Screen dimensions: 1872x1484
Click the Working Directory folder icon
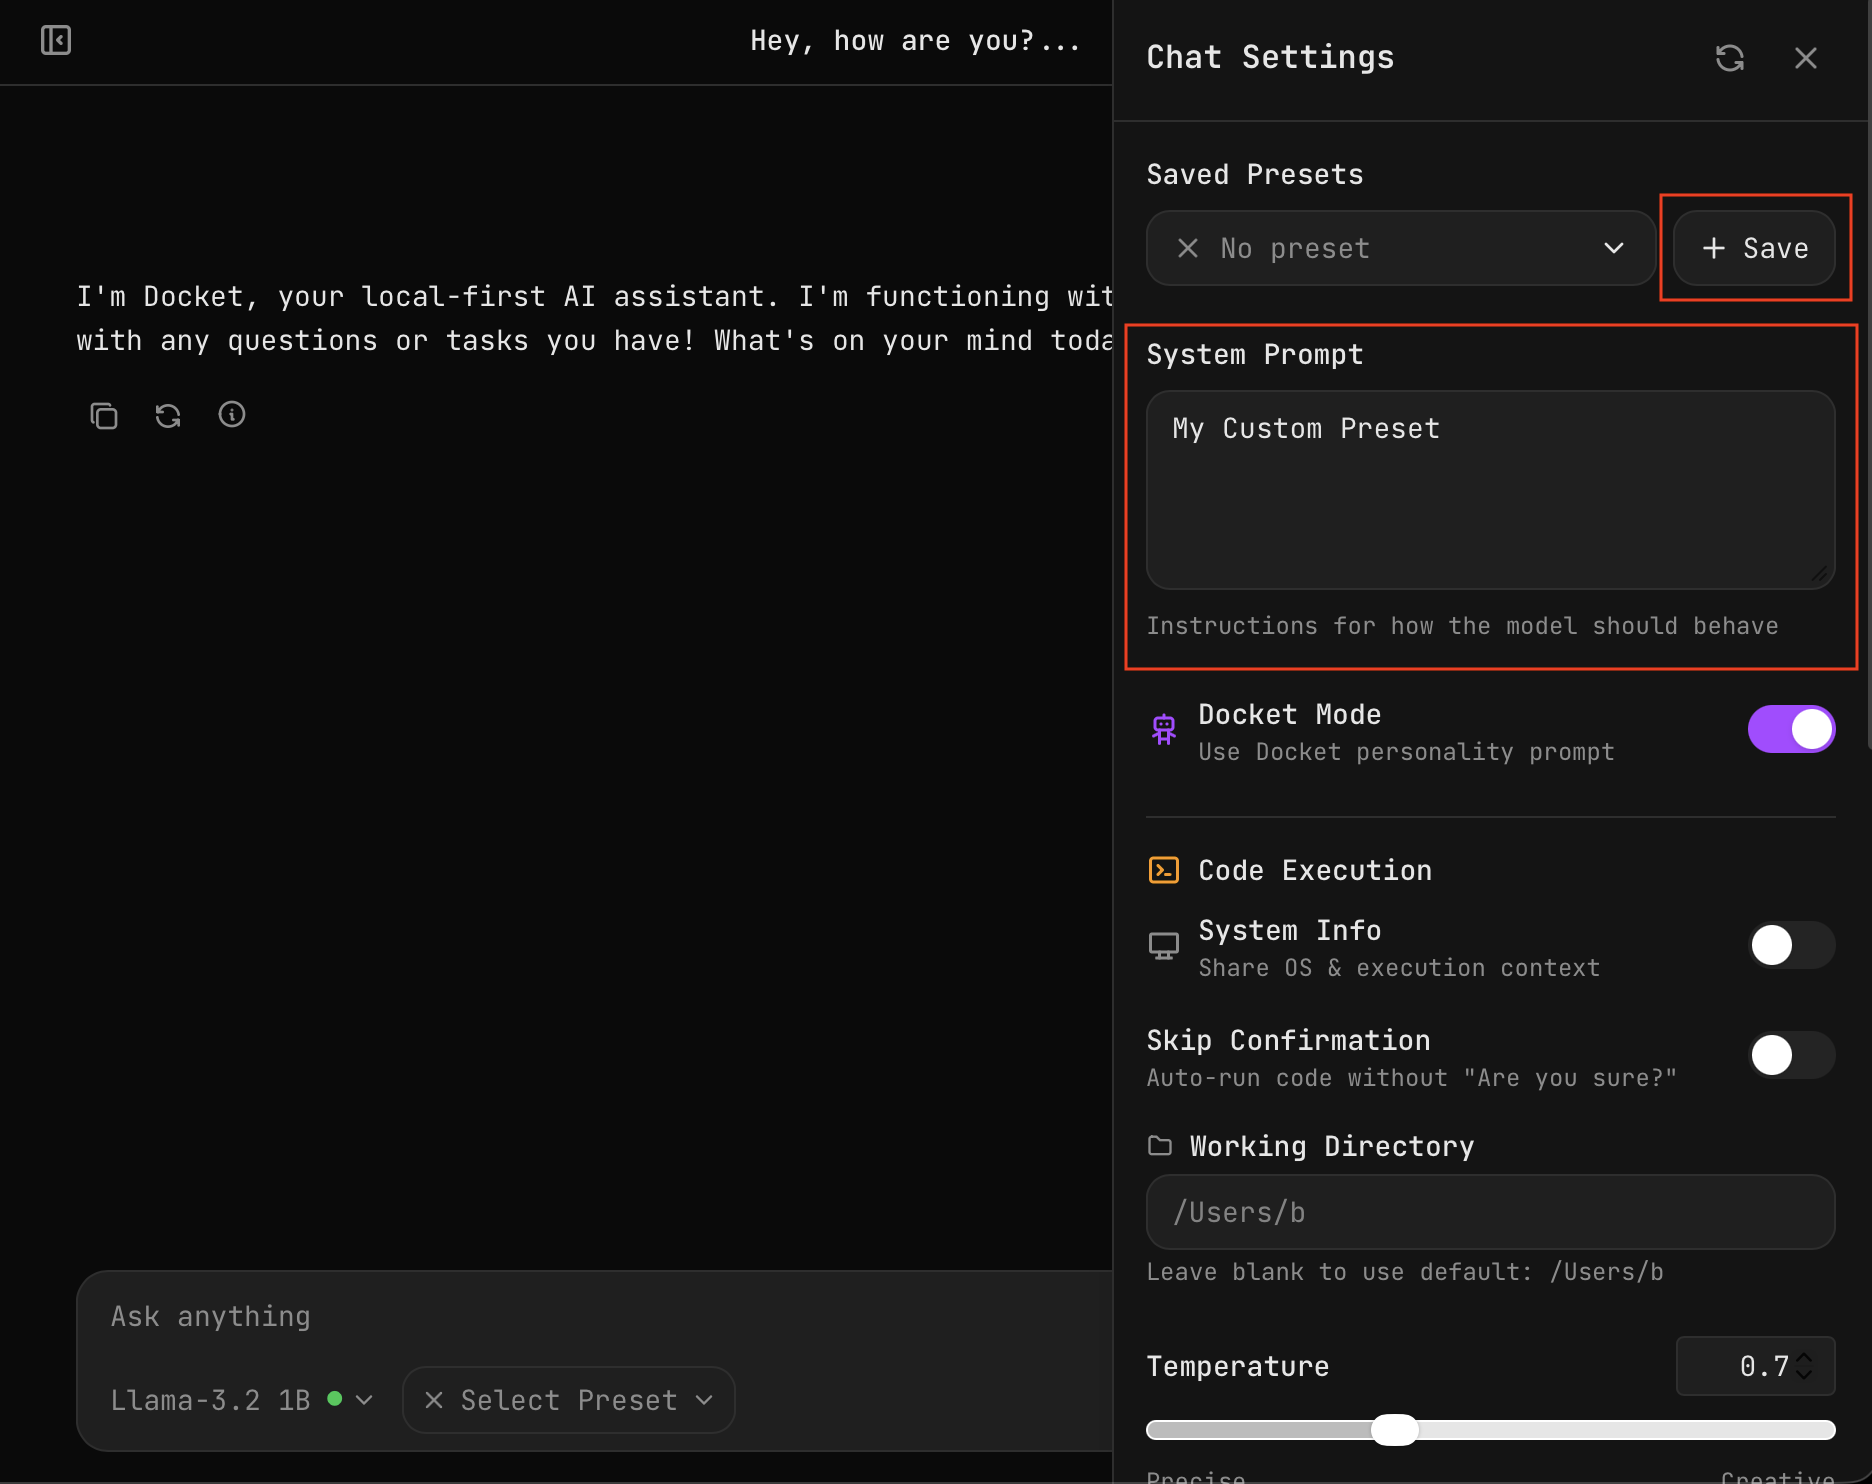click(x=1160, y=1146)
